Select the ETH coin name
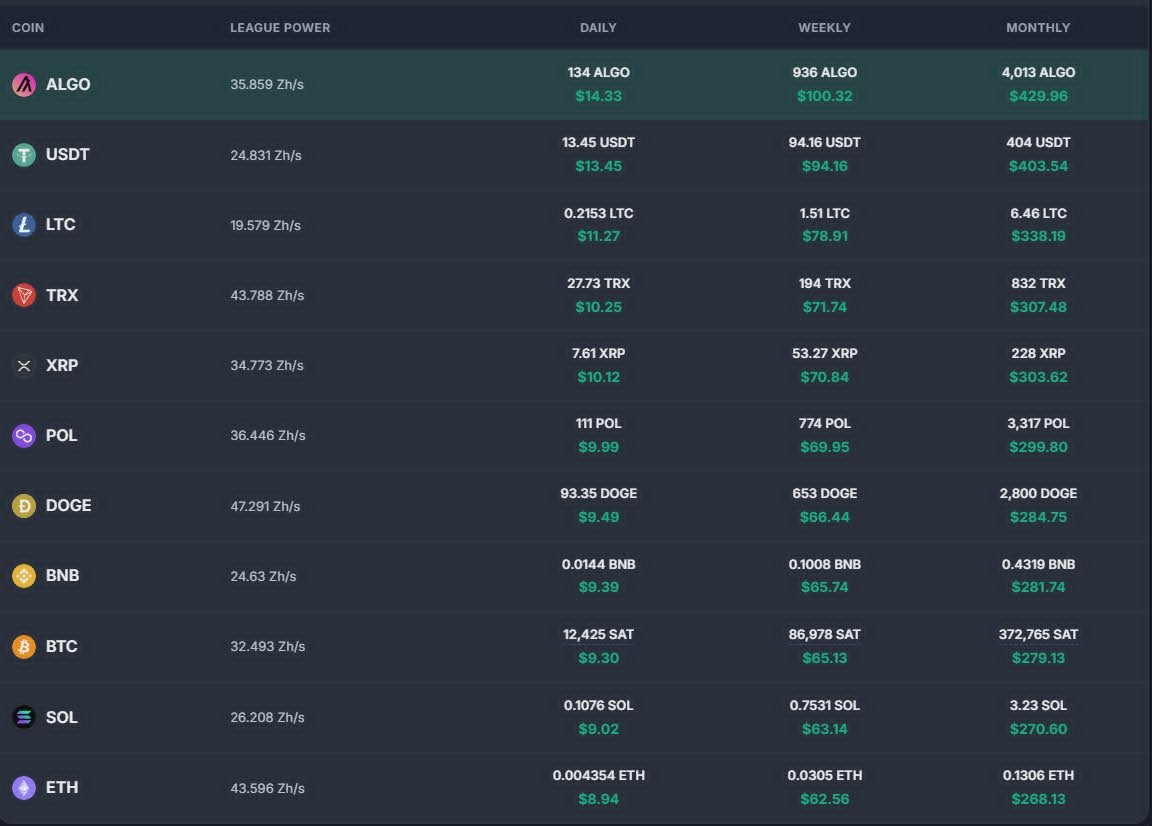Screen dimensions: 1152x826 tap(62, 787)
